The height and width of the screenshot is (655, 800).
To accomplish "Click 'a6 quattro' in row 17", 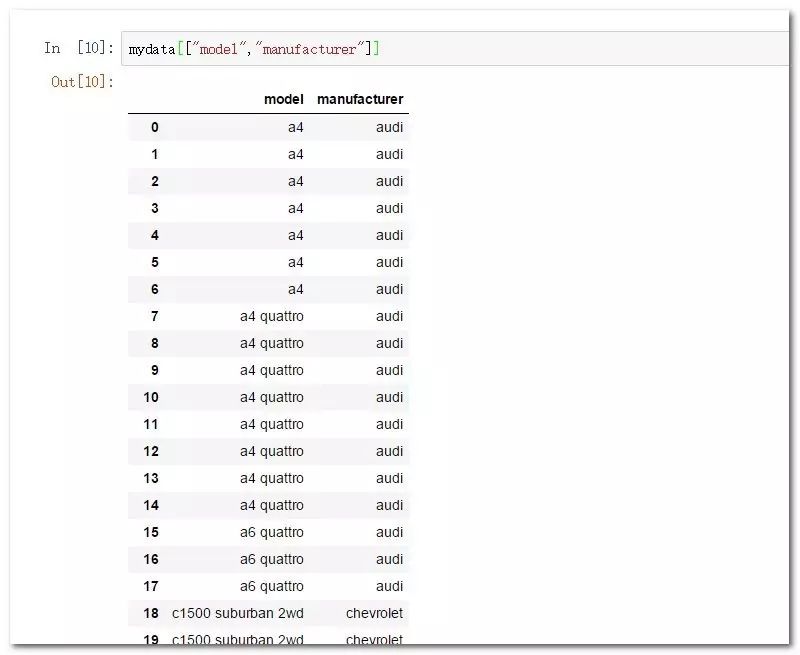I will coord(272,587).
